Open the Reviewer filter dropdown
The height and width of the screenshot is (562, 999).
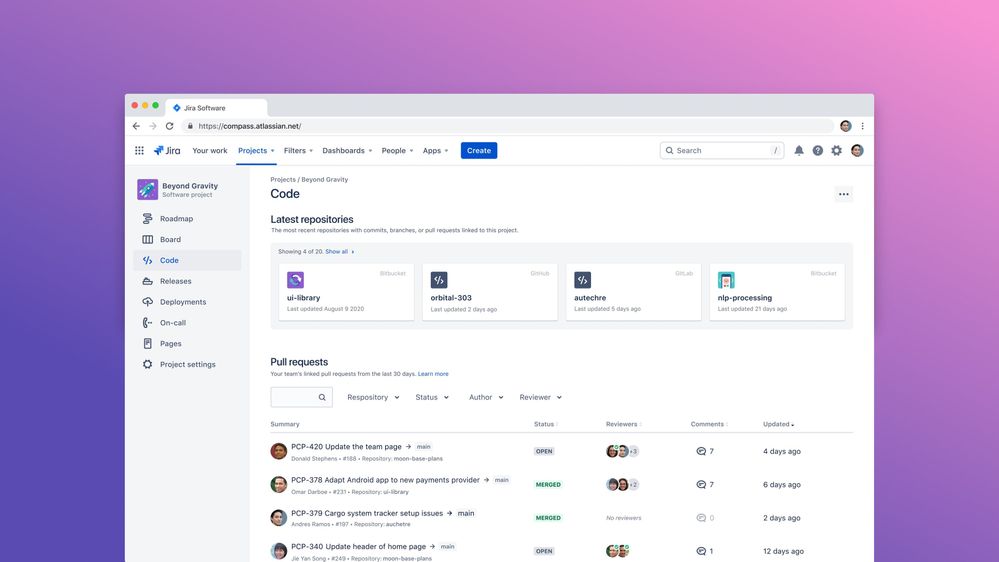tap(540, 397)
